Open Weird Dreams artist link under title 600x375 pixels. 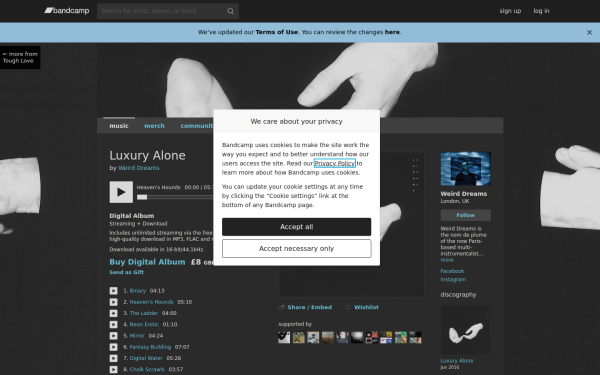[139, 168]
